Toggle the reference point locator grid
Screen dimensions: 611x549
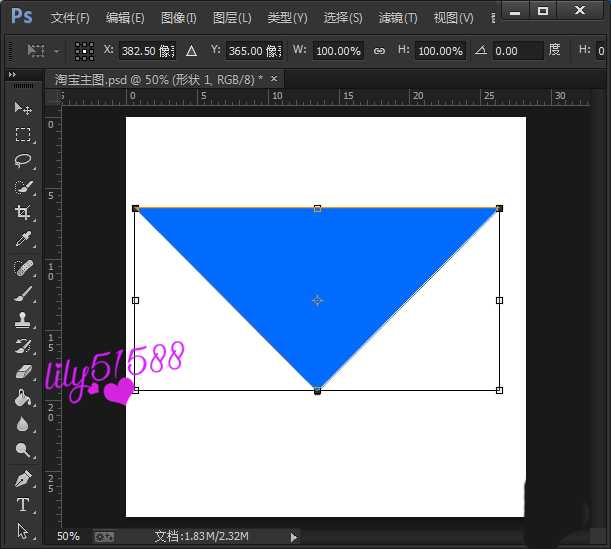click(85, 50)
